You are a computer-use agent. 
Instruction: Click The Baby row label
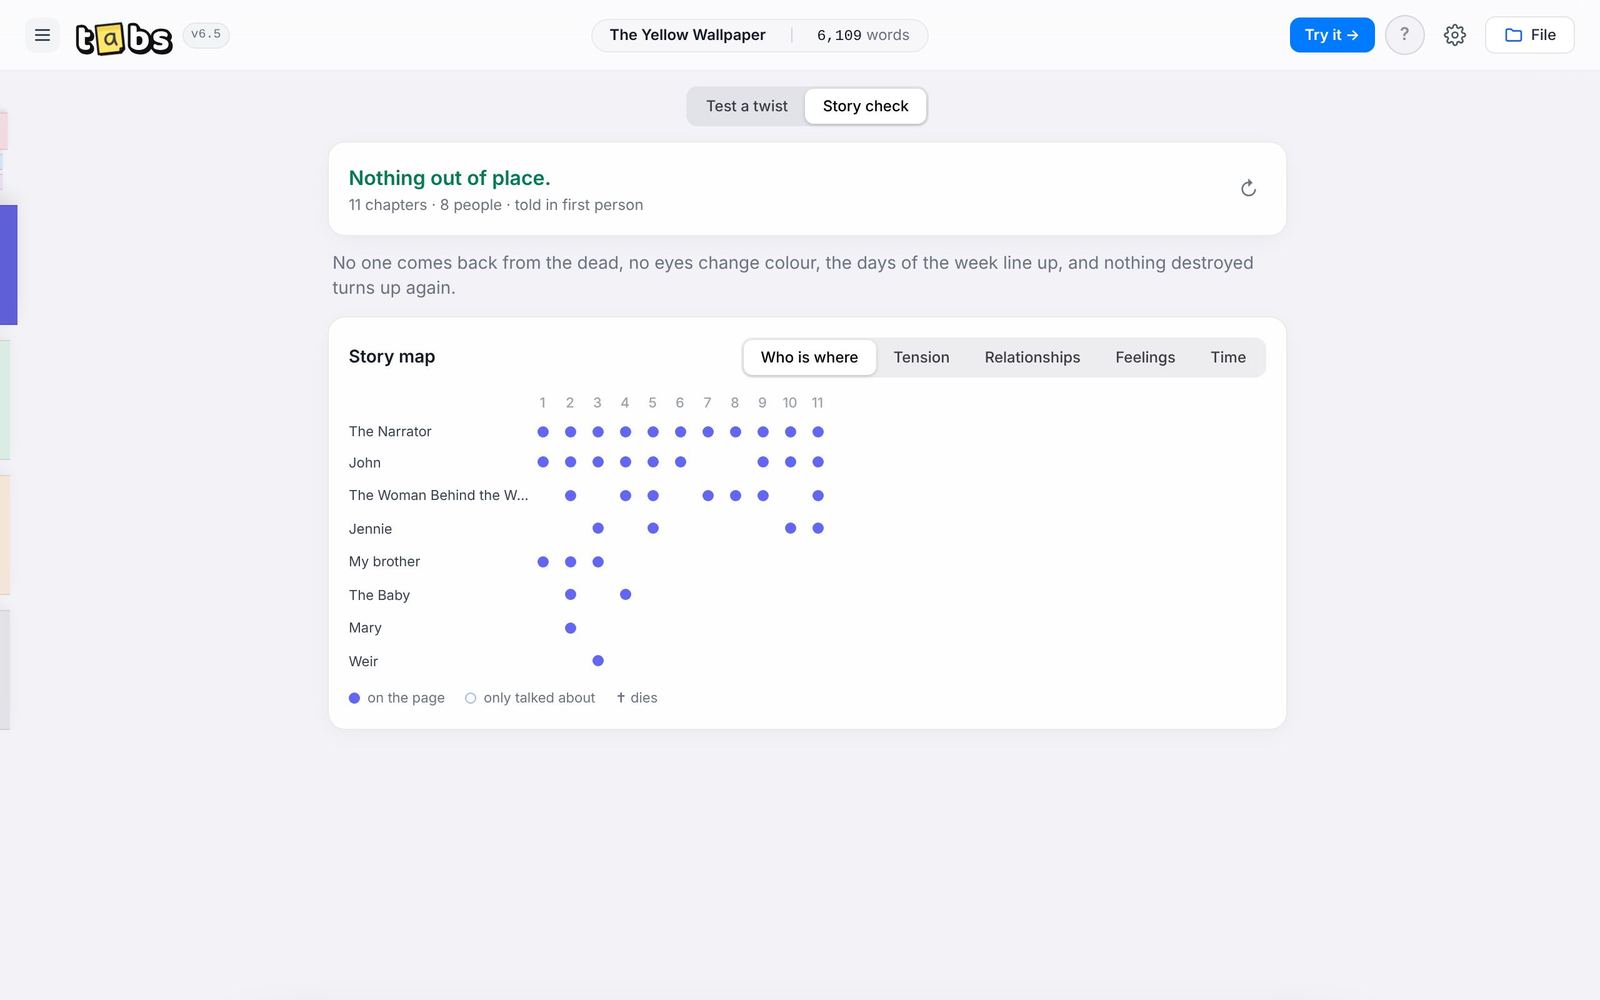point(379,595)
